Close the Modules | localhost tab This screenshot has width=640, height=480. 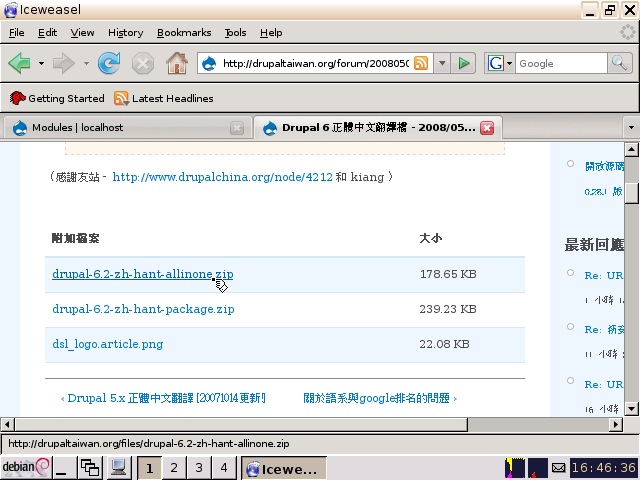tap(237, 128)
